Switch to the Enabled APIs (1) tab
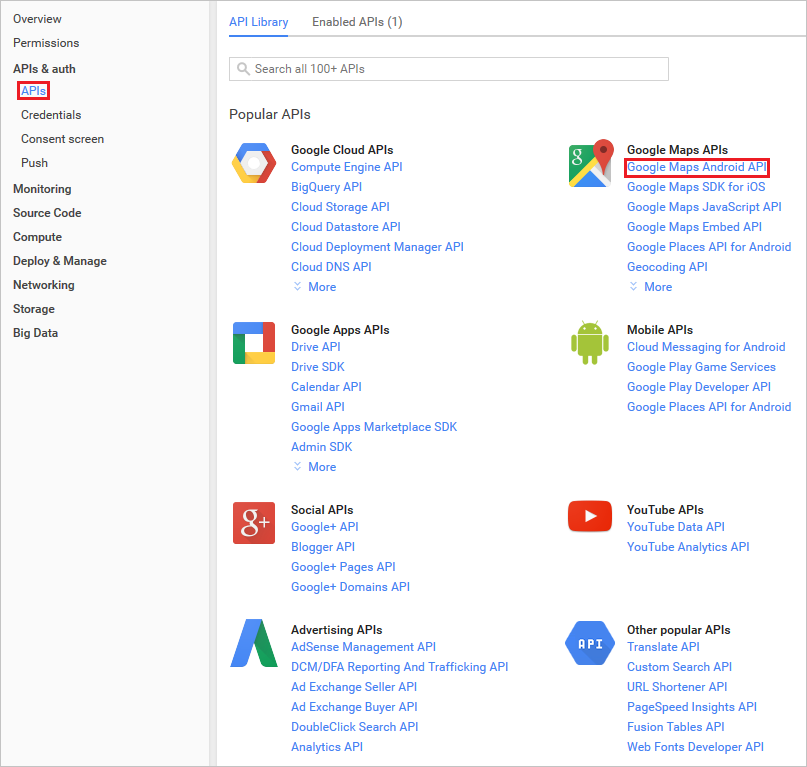 [x=357, y=22]
